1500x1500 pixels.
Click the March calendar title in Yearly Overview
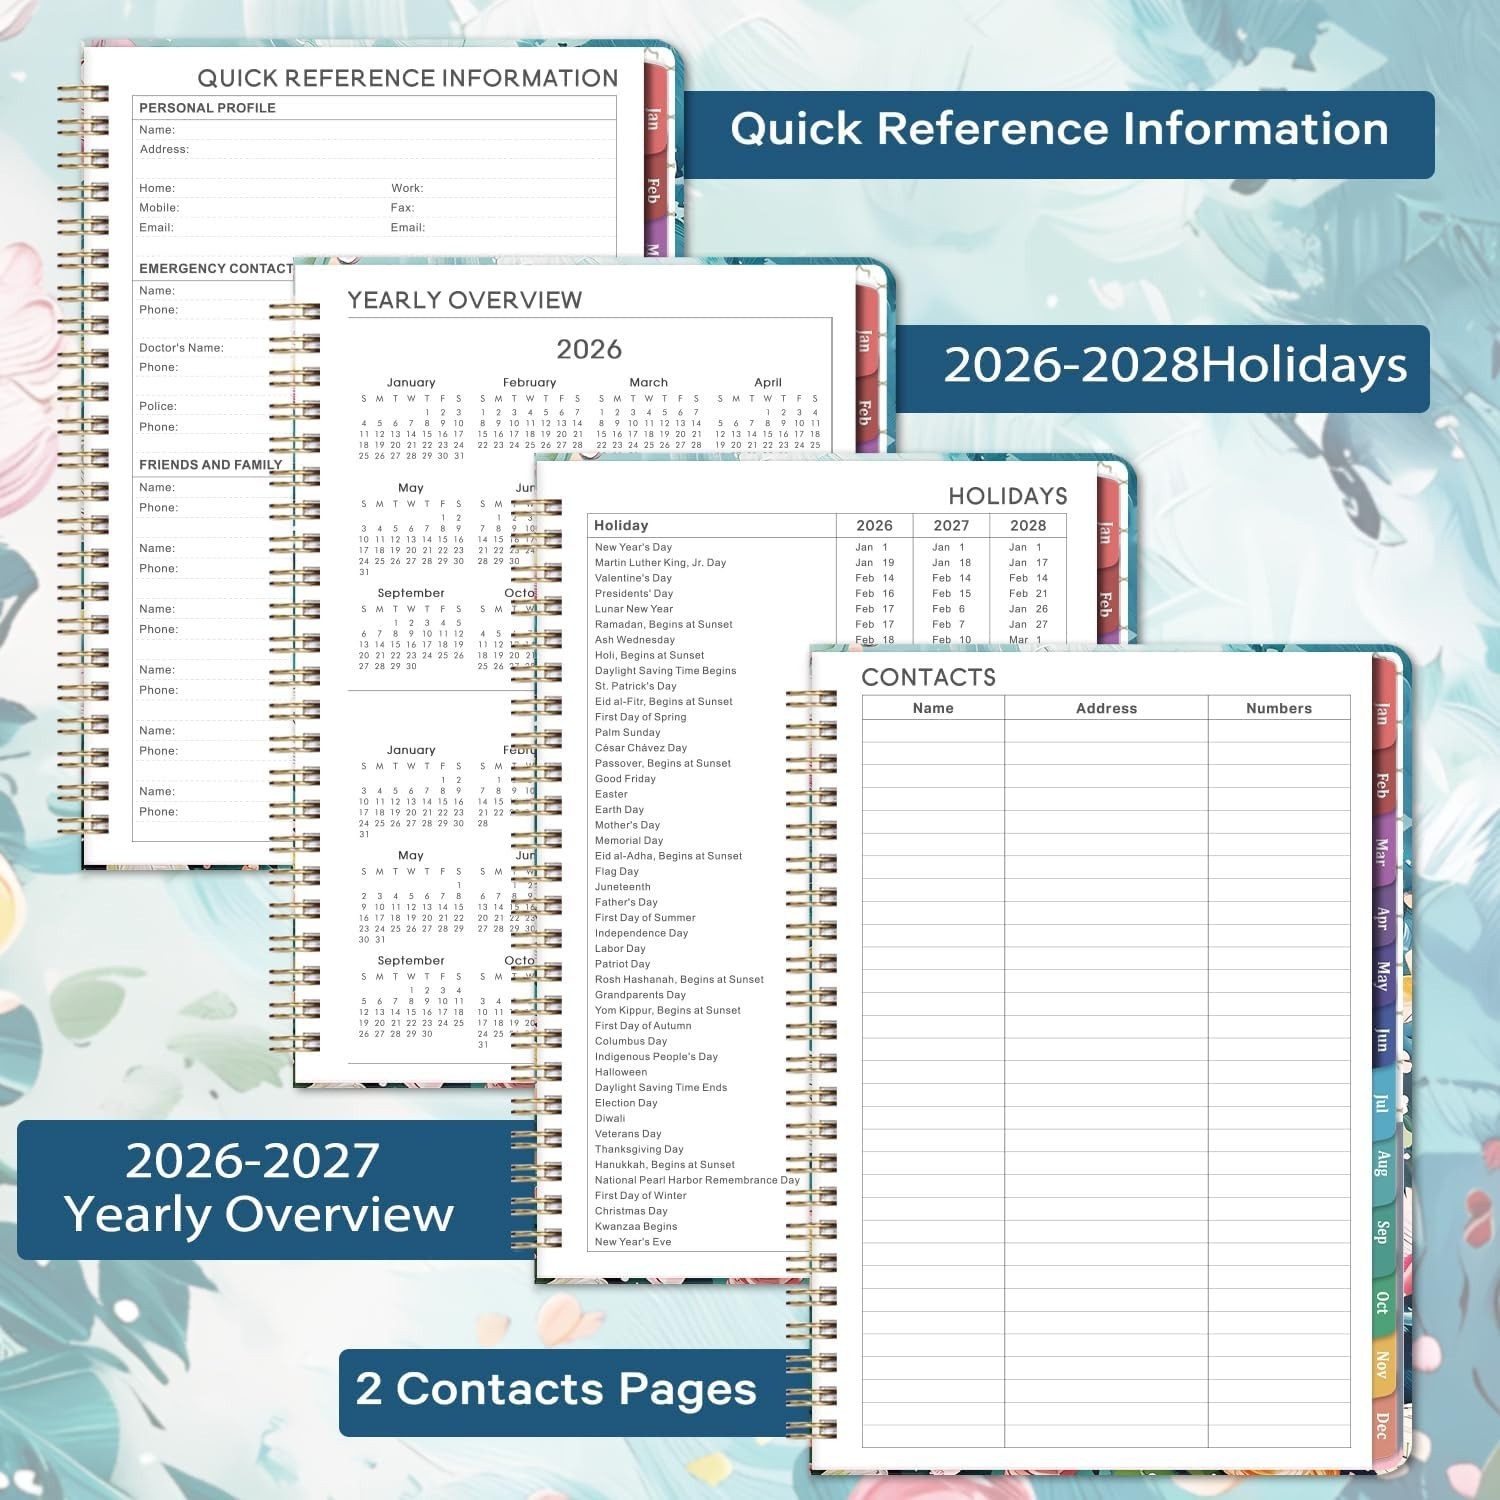[x=649, y=382]
